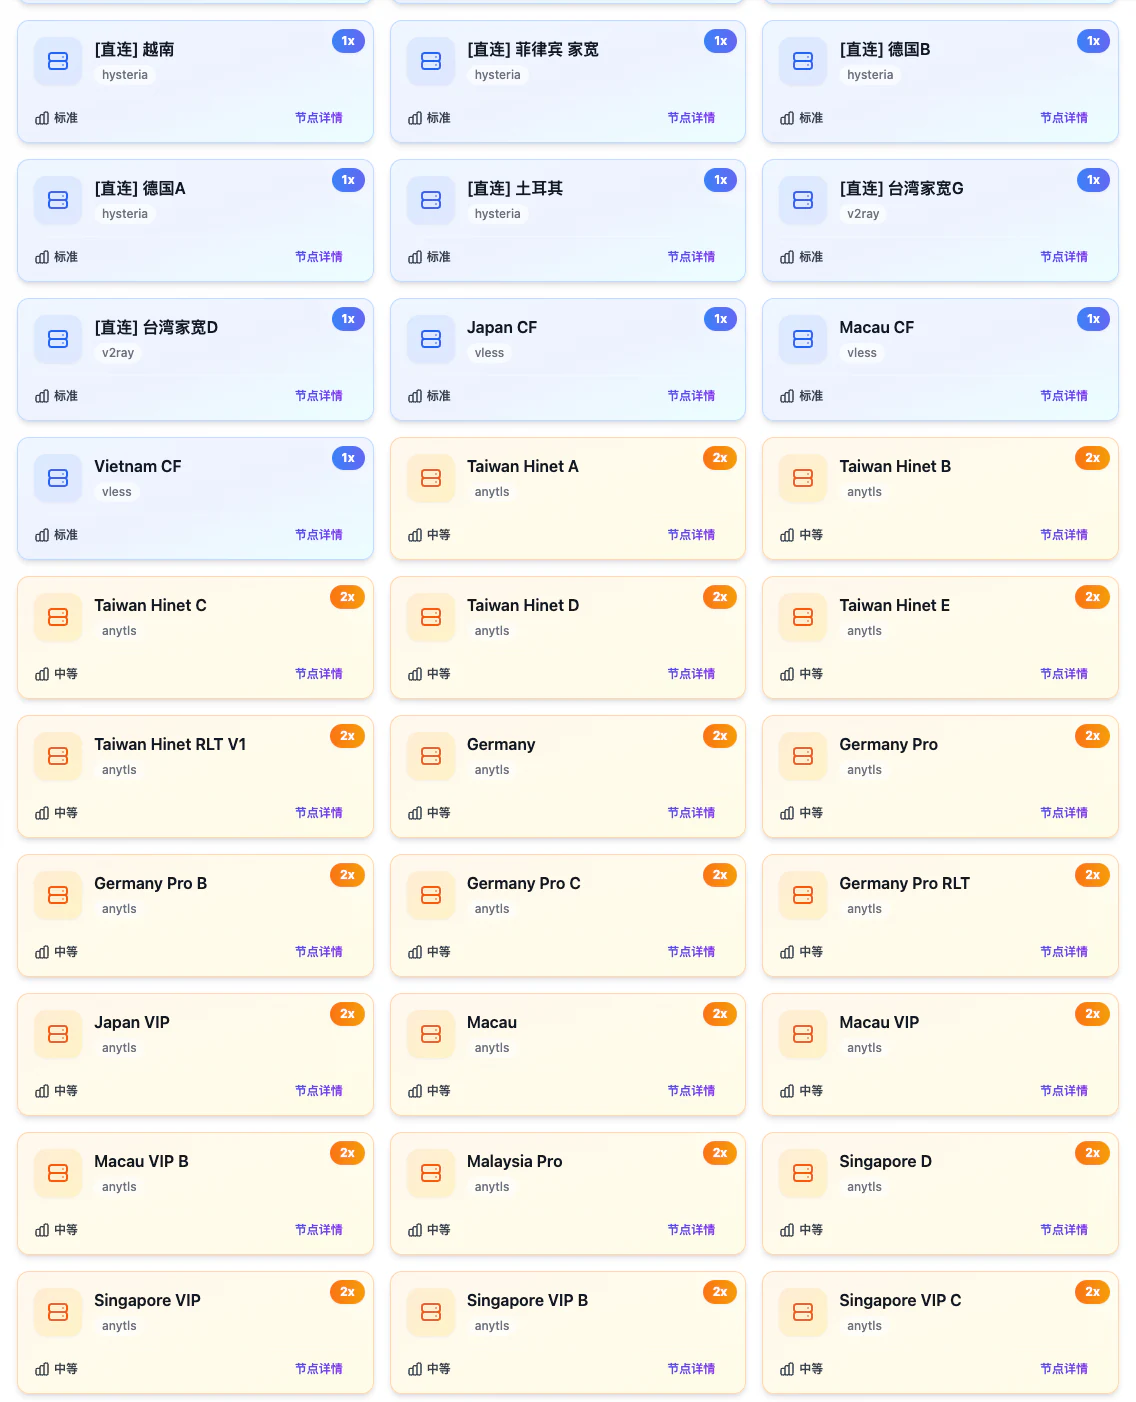Screen dimensions: 1136x1402
Task: Open 节点详情 for Macau VIP B
Action: 319,1230
